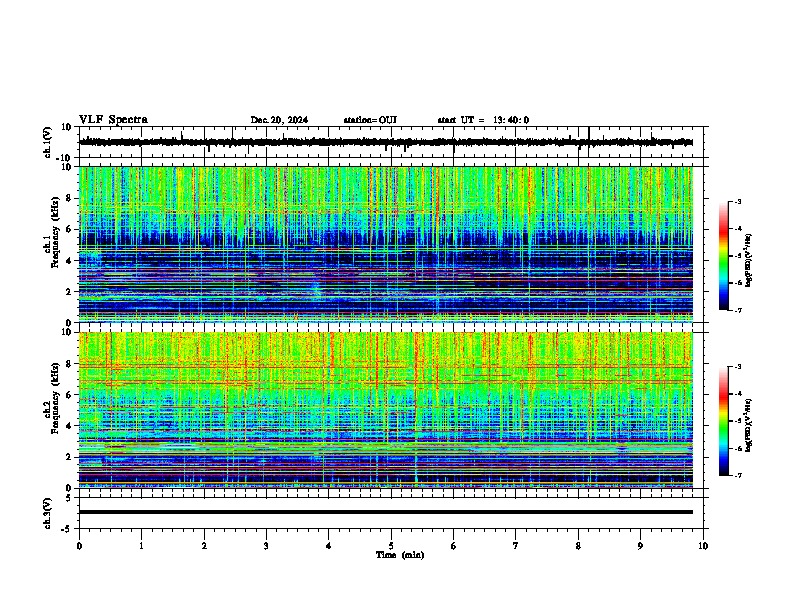This screenshot has height=612, width=792.
Task: Click time axis tick label "5" minutes
Action: click(391, 546)
